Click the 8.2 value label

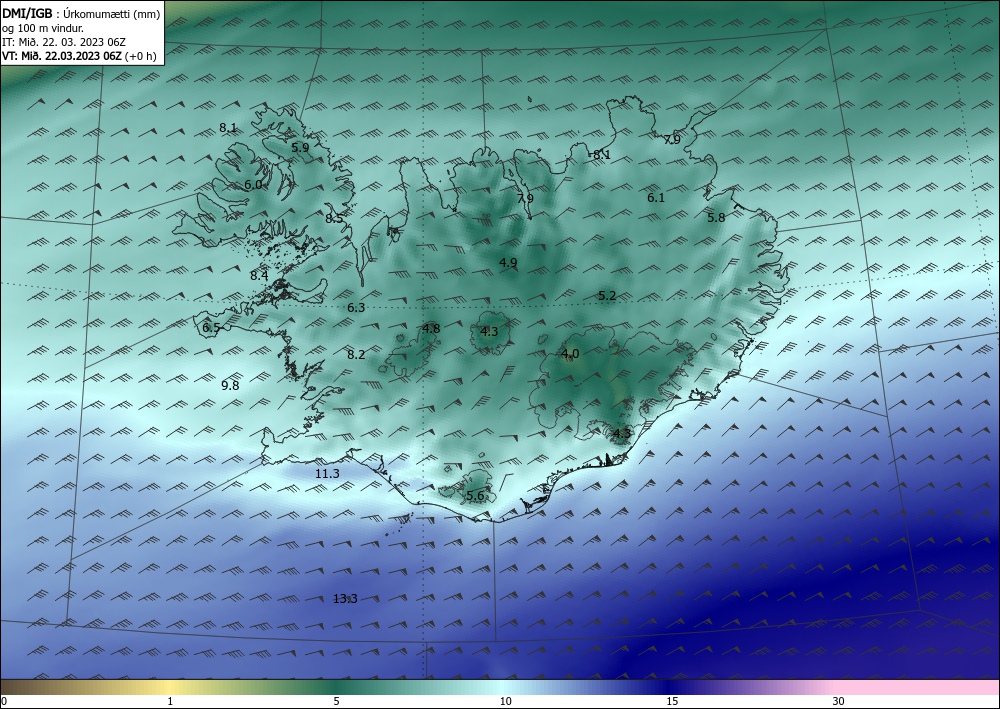coord(356,355)
